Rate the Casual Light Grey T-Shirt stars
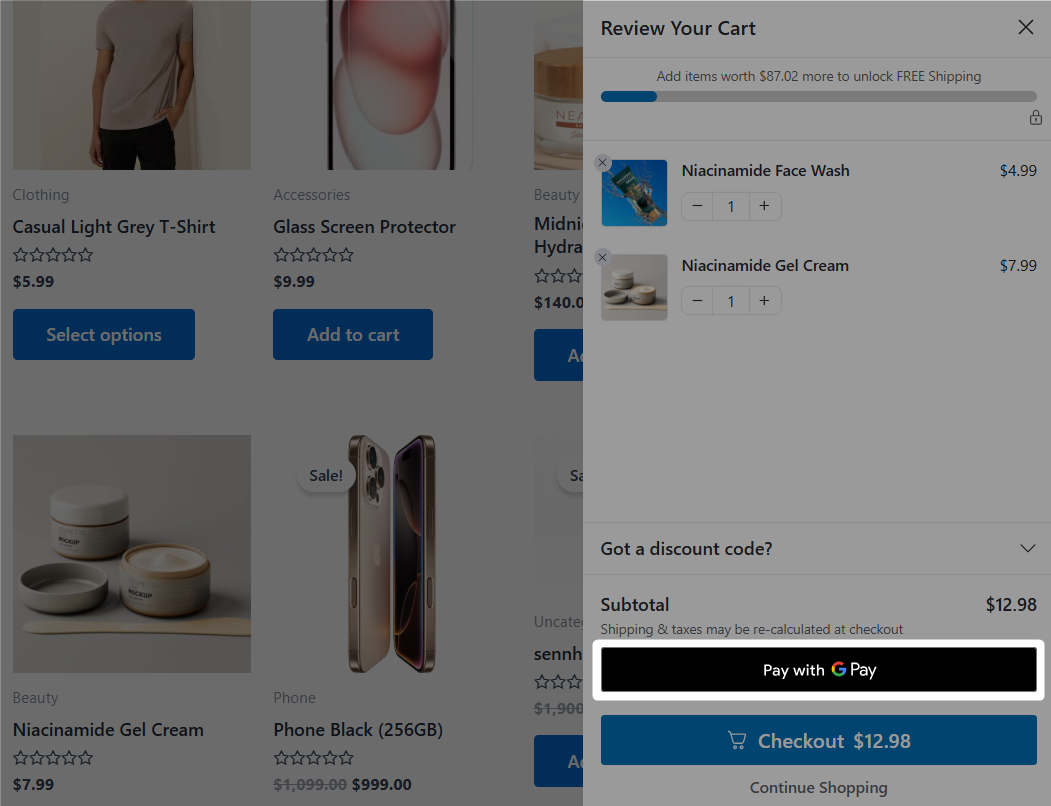This screenshot has width=1051, height=806. pyautogui.click(x=53, y=255)
